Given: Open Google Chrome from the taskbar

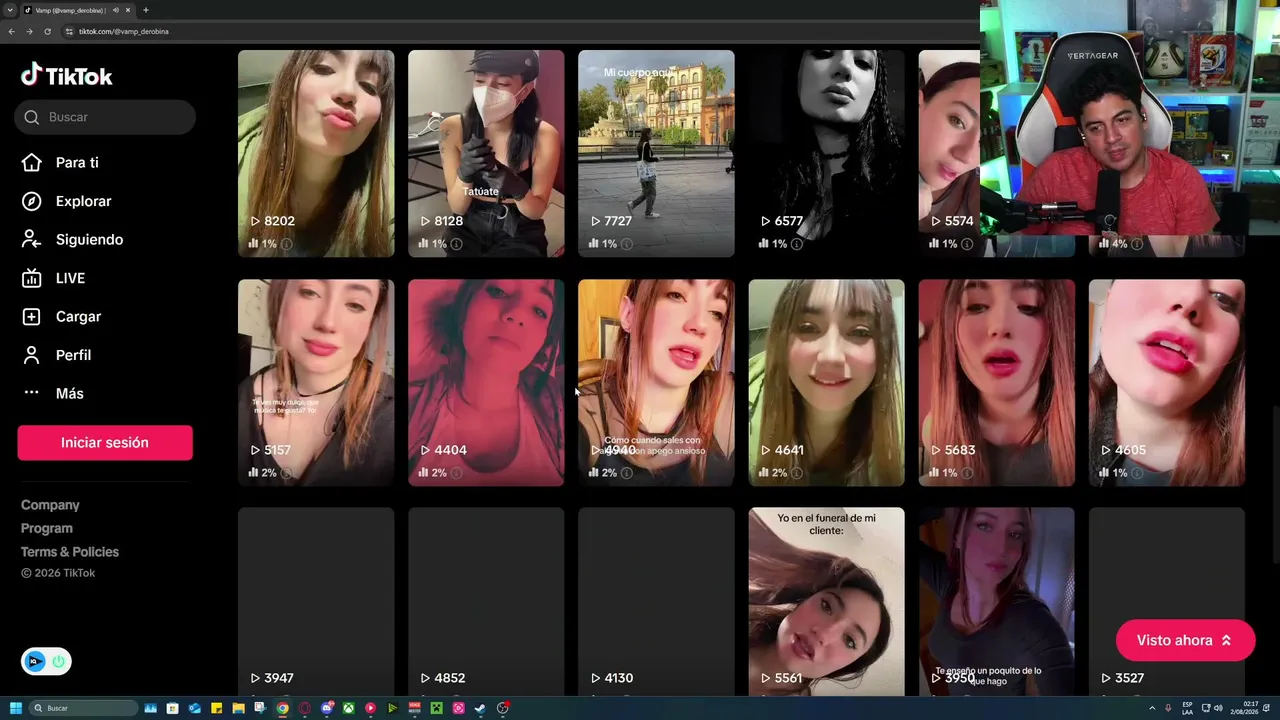Looking at the screenshot, I should click(283, 708).
